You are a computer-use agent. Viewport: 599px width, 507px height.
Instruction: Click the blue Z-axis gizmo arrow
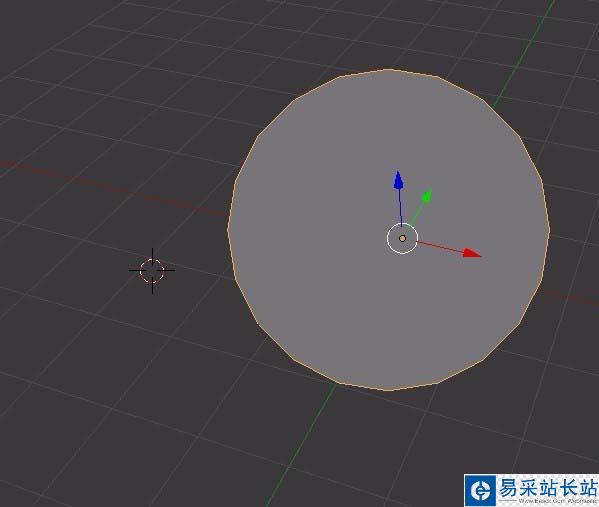398,180
